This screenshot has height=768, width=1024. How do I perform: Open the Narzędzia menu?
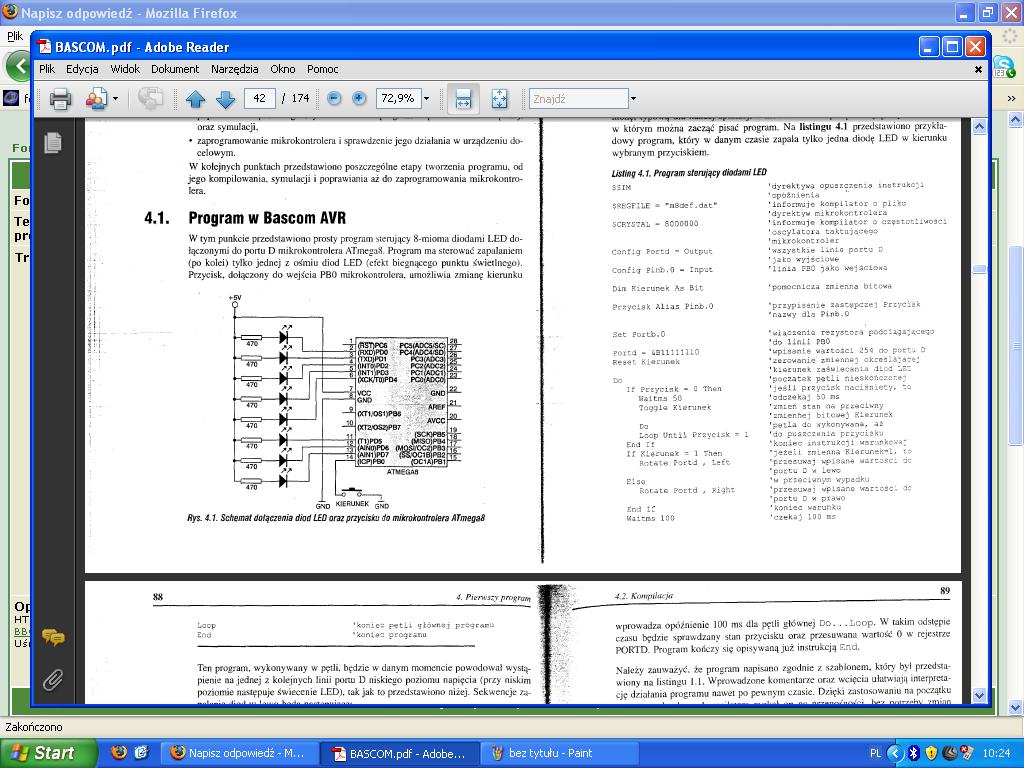coord(234,69)
